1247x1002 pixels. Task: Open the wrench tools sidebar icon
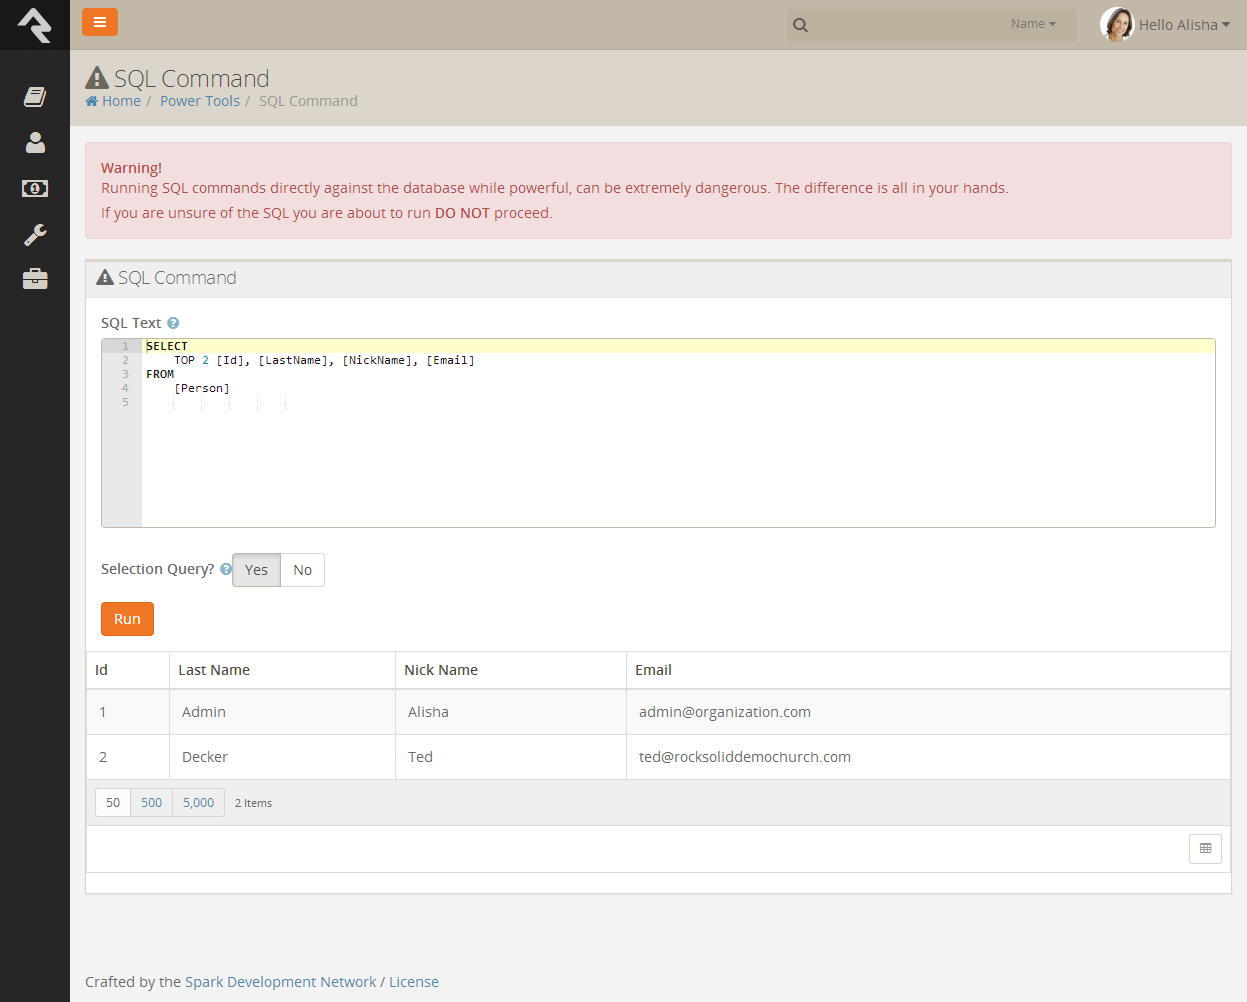pos(35,234)
